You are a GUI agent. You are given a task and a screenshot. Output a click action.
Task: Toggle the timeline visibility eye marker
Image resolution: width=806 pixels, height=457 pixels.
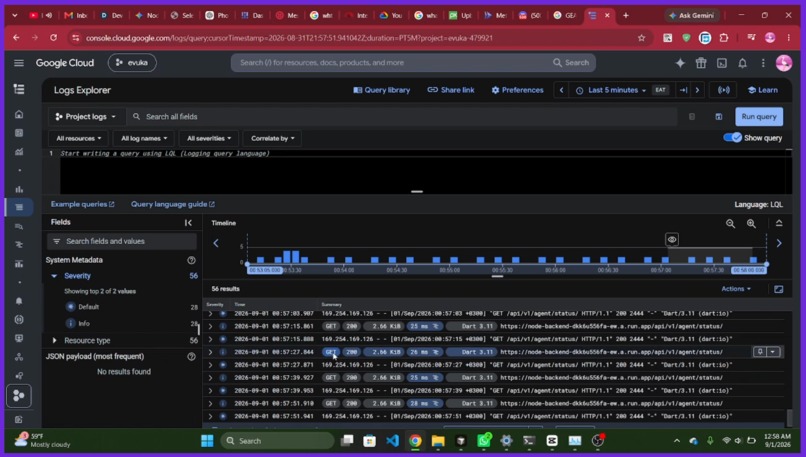(672, 240)
